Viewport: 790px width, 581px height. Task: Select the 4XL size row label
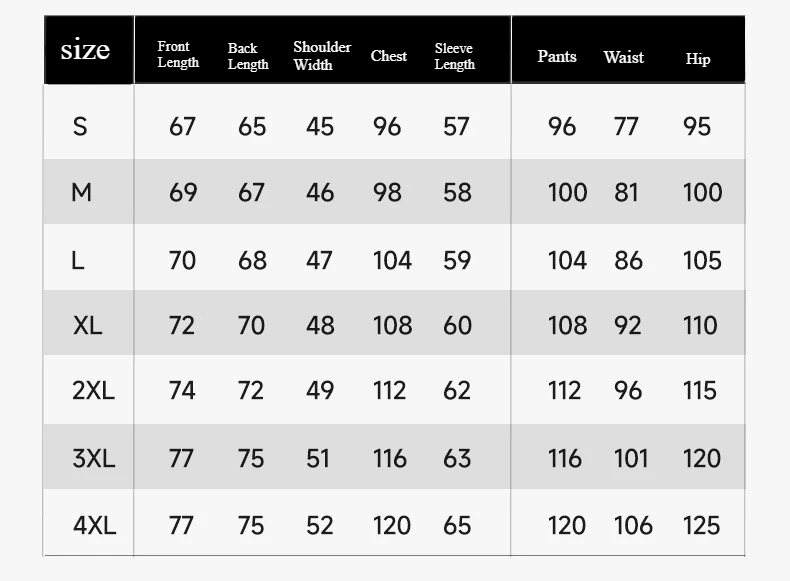[94, 526]
